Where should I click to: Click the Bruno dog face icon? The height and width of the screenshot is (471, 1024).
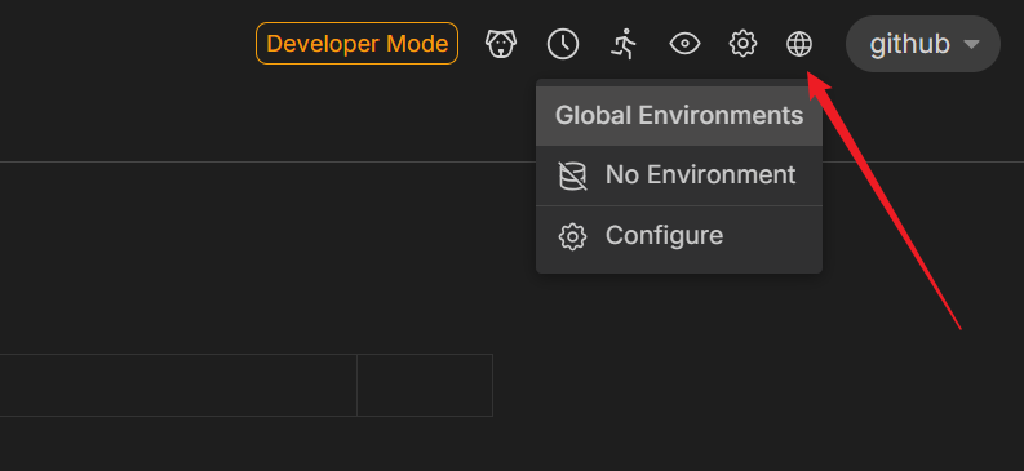pyautogui.click(x=501, y=44)
